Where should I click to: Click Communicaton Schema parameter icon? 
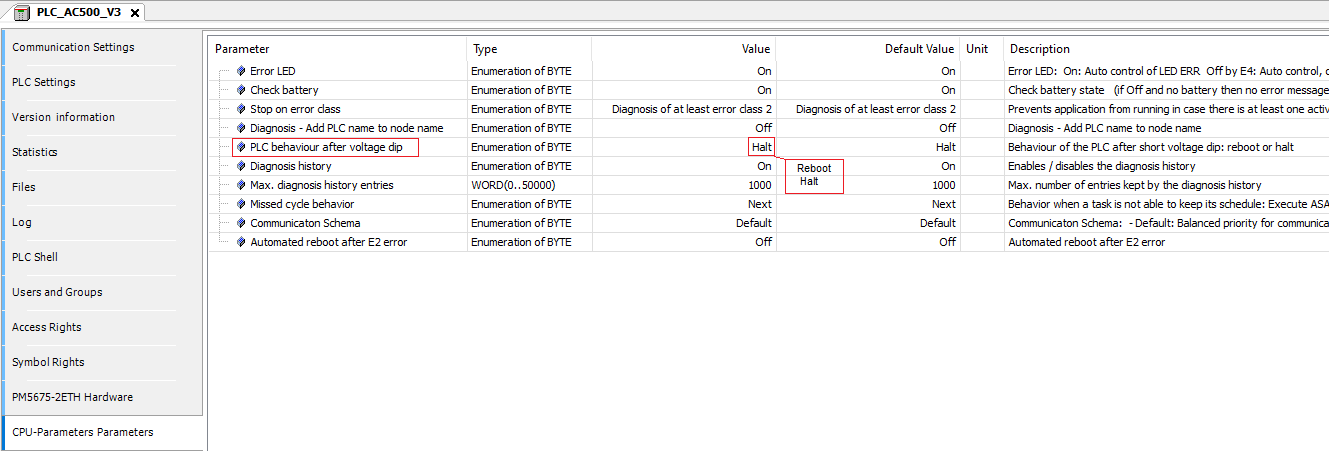point(240,223)
